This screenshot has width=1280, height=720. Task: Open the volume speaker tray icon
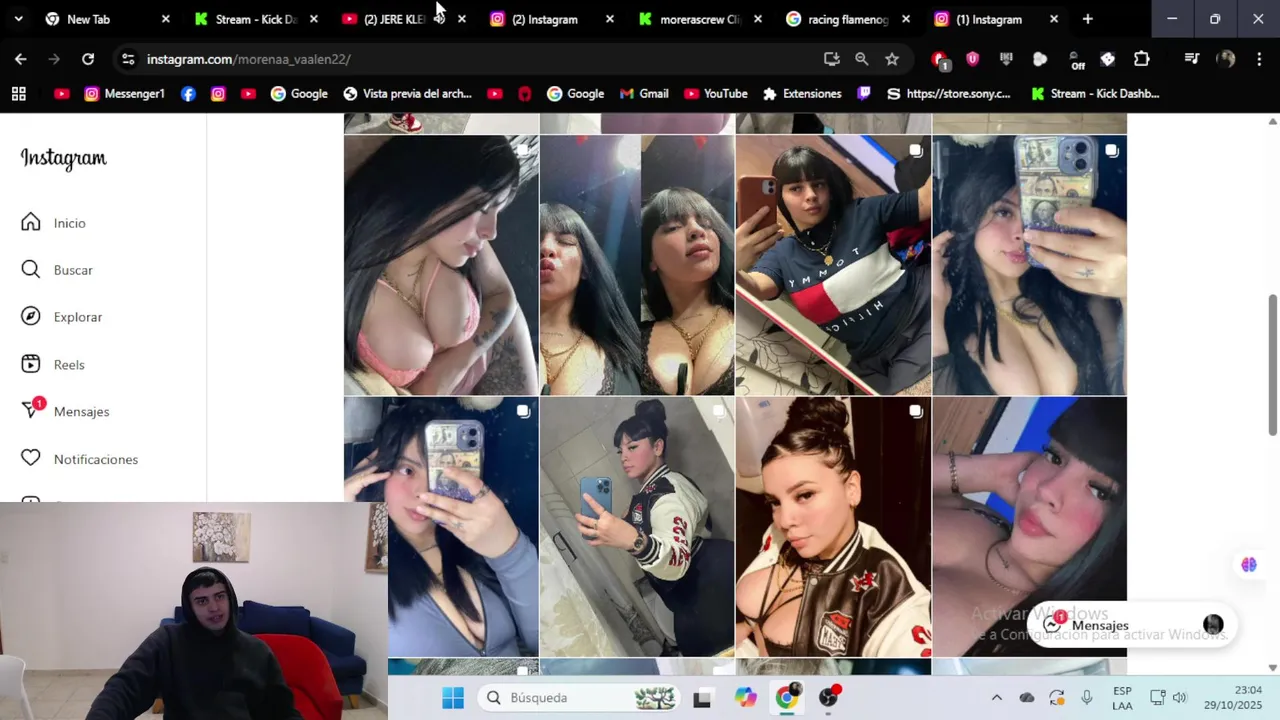(1179, 698)
